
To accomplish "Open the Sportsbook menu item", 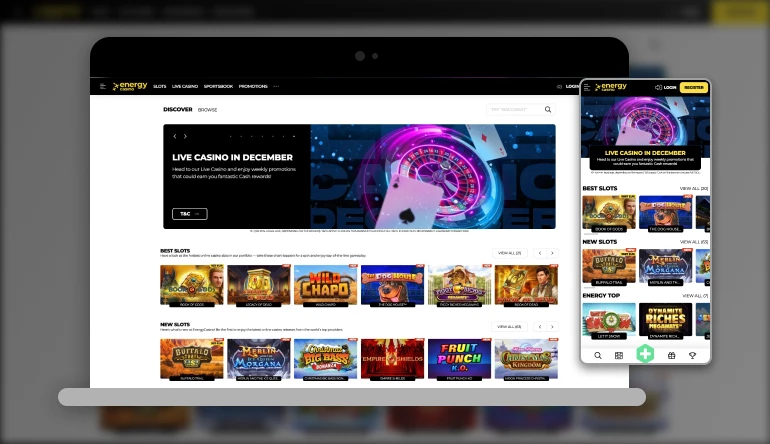I will click(218, 87).
